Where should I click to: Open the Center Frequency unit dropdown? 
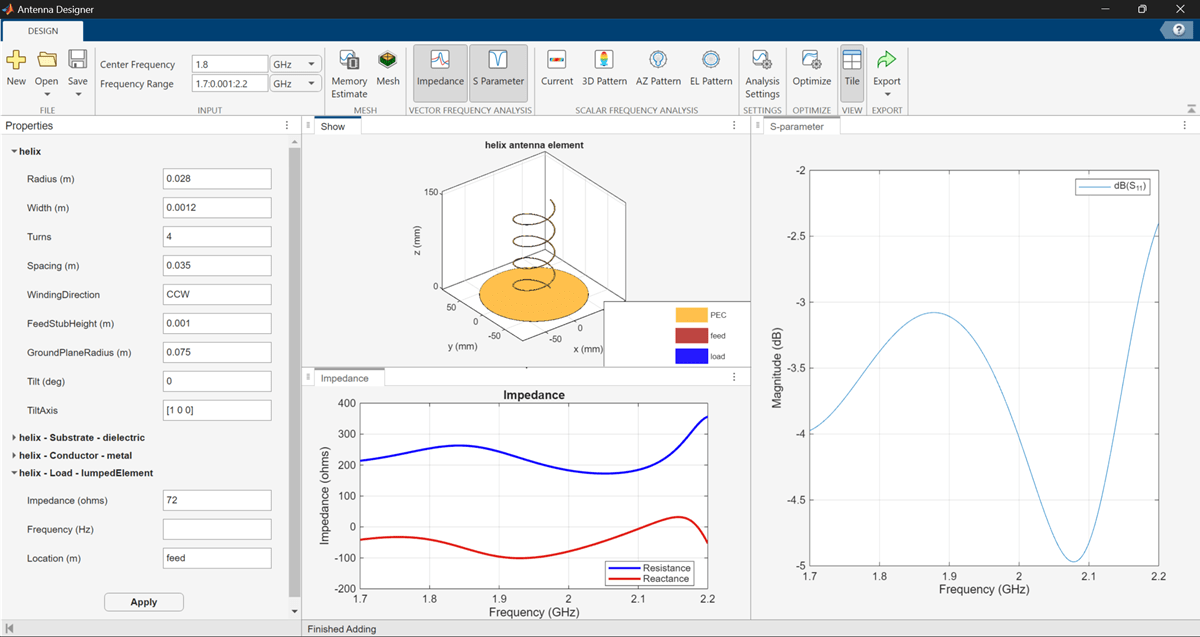[x=296, y=64]
